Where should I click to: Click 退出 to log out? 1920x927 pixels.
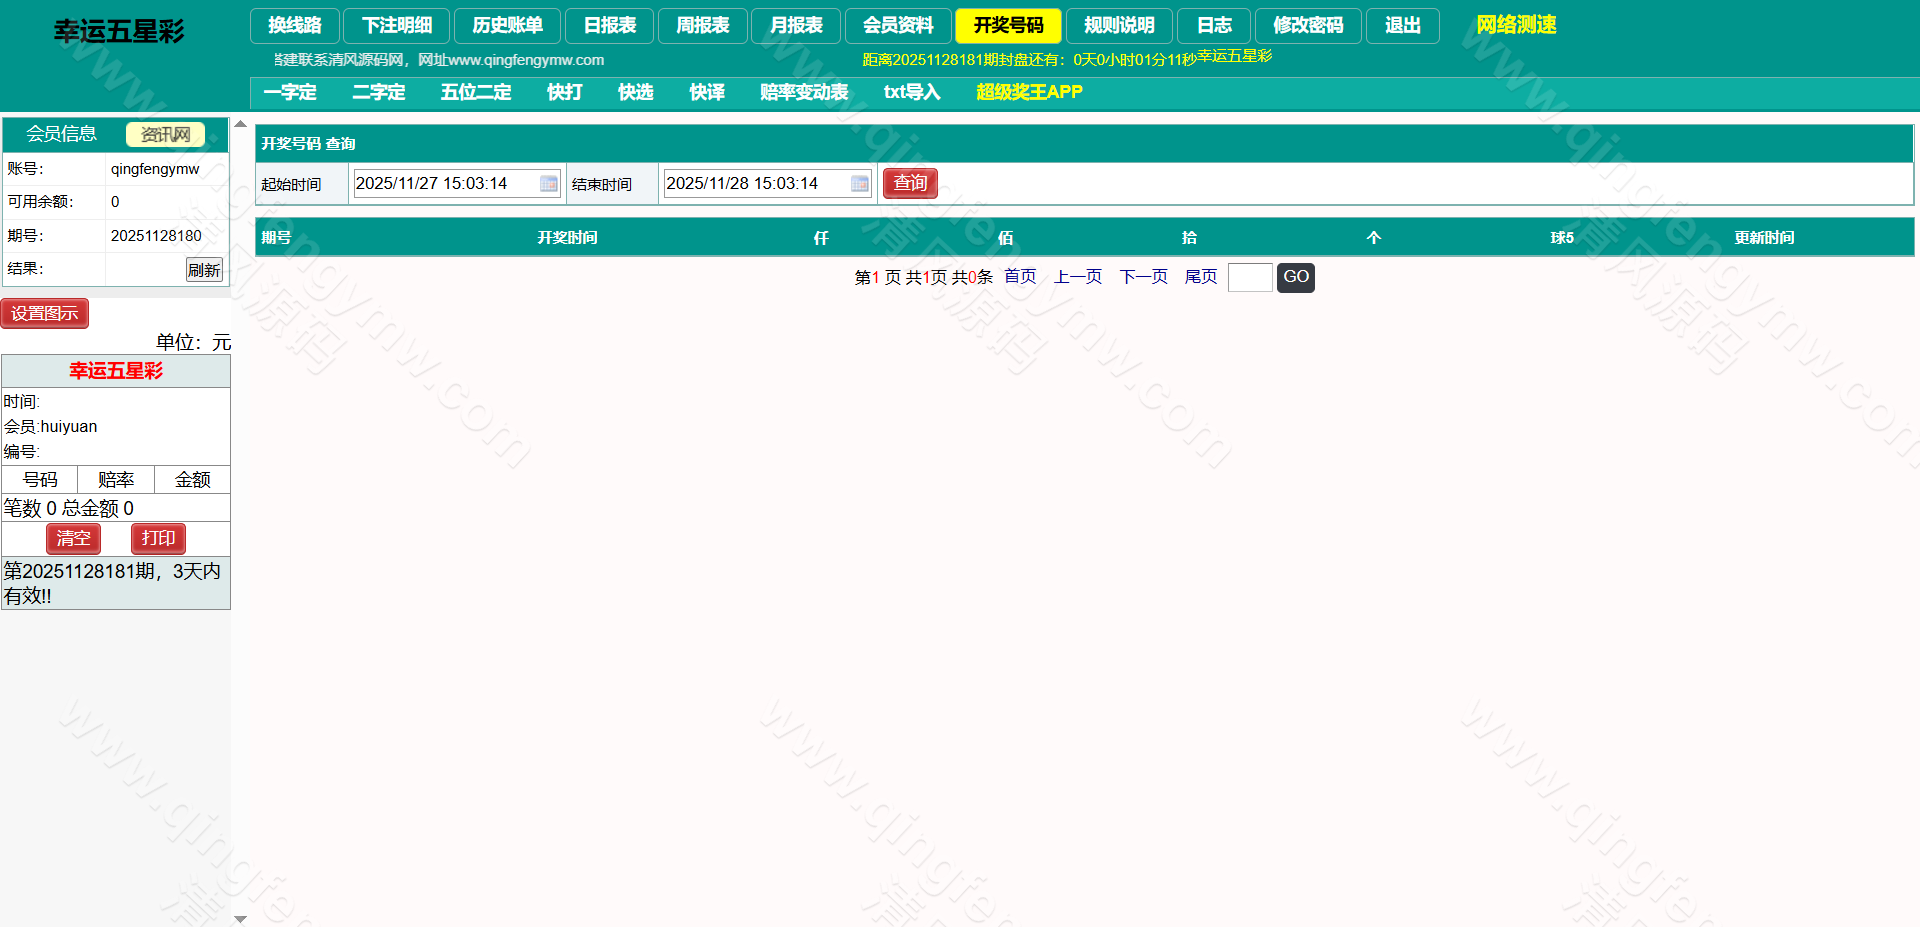click(x=1402, y=26)
